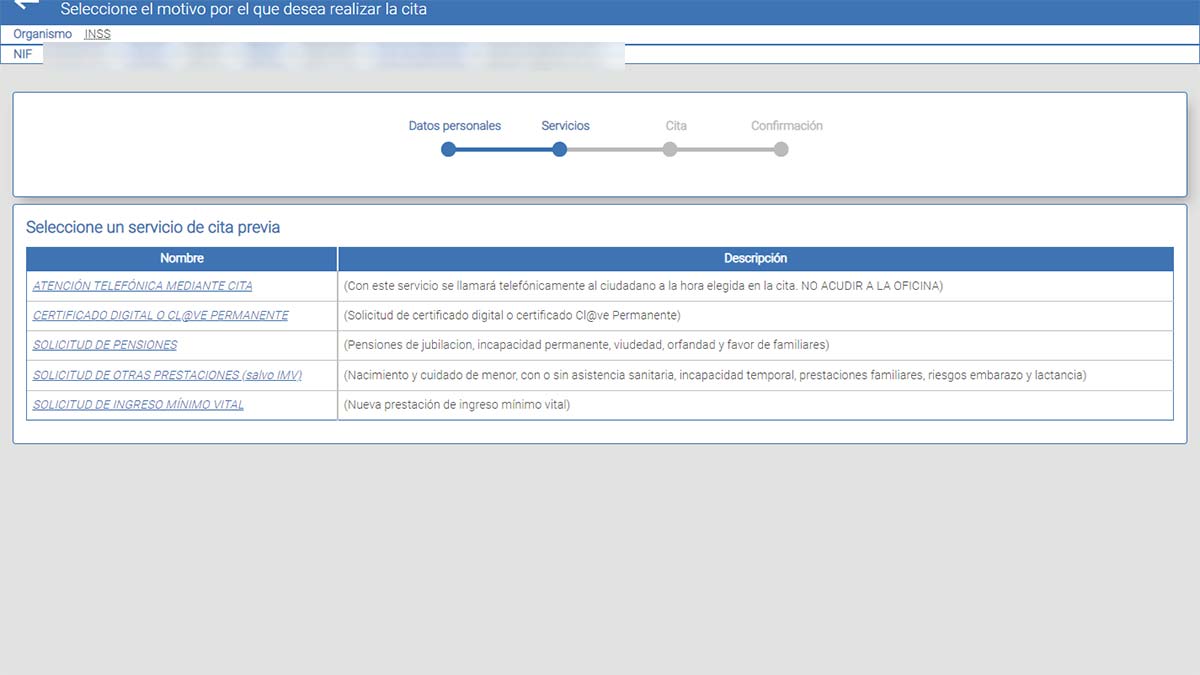This screenshot has width=1200, height=675.
Task: Open the INSS organismo link
Action: coord(97,34)
